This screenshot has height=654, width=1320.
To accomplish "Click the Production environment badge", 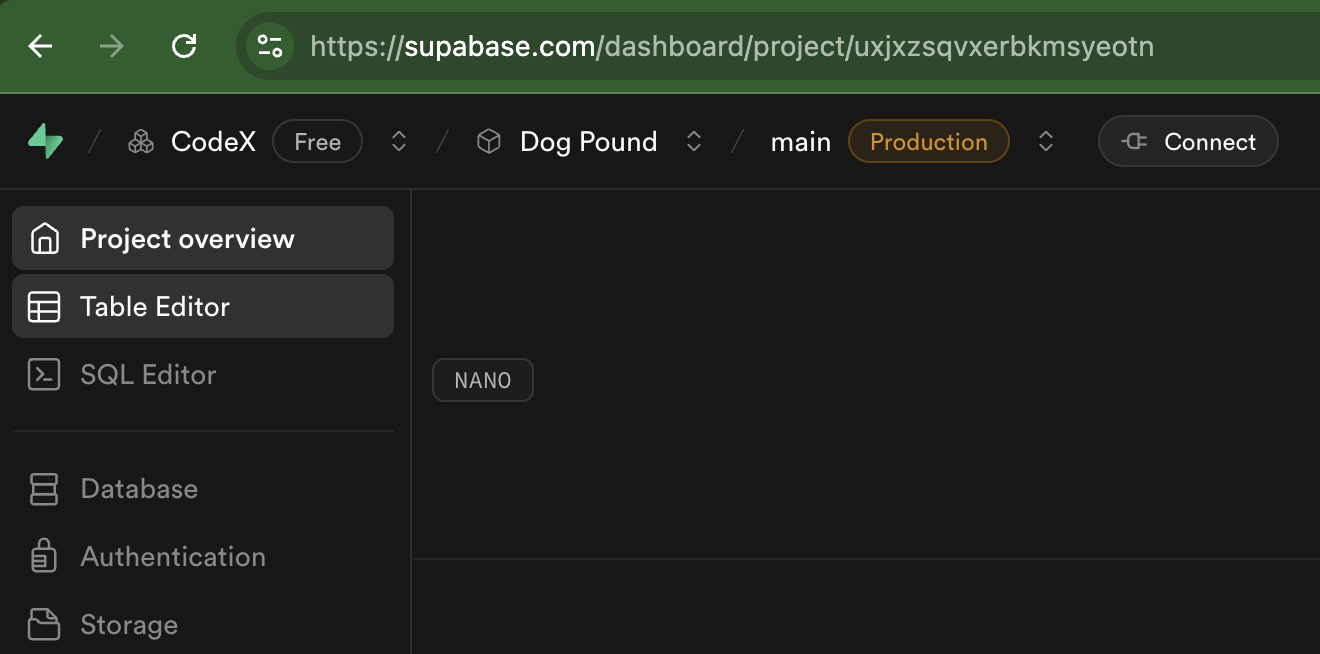I will coord(928,141).
